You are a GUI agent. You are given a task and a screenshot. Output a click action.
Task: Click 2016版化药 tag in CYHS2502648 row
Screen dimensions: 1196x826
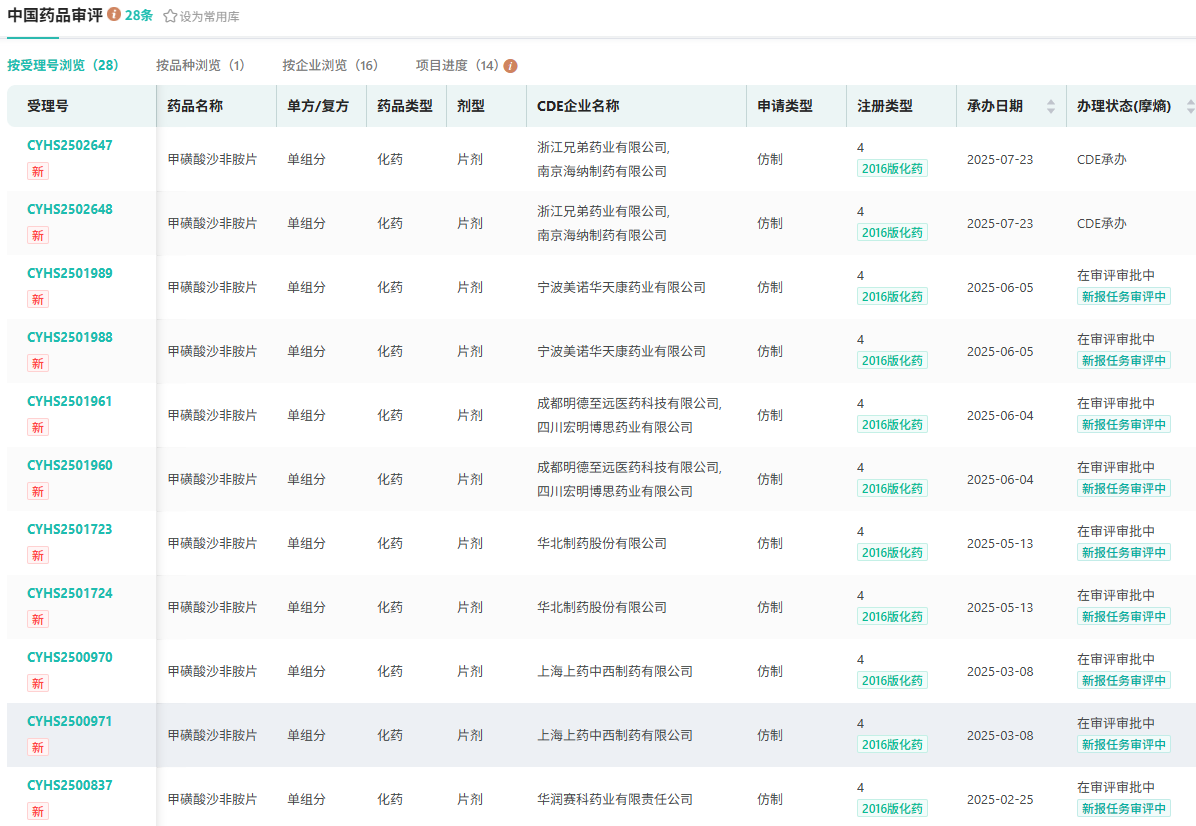[x=892, y=233]
